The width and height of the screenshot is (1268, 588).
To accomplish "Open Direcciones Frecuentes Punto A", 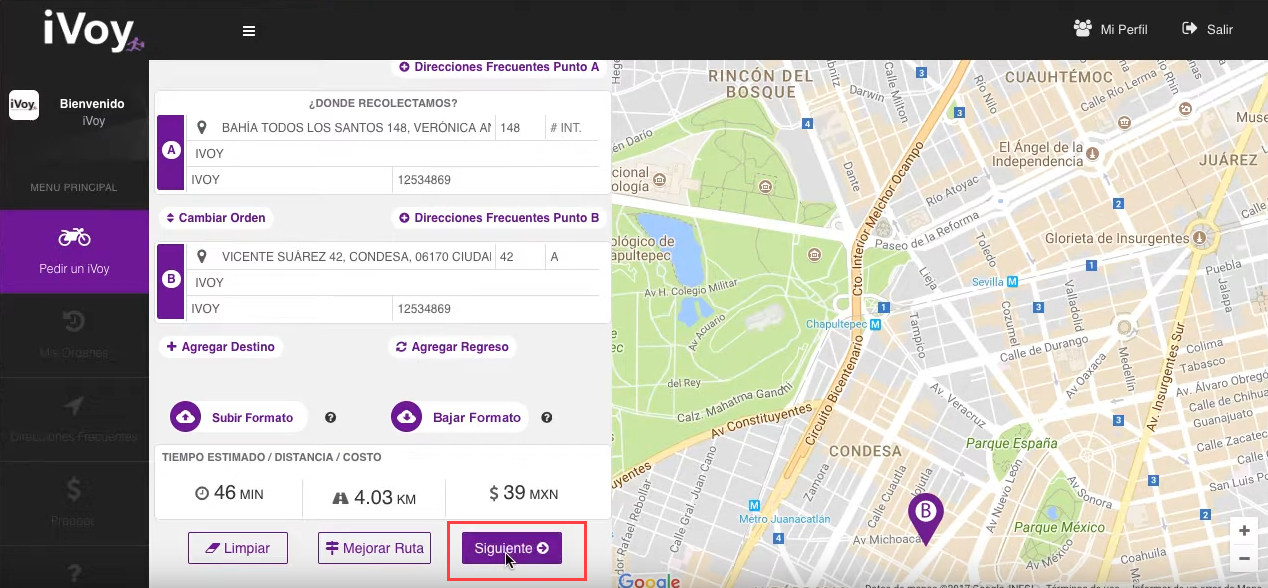I will tap(499, 67).
